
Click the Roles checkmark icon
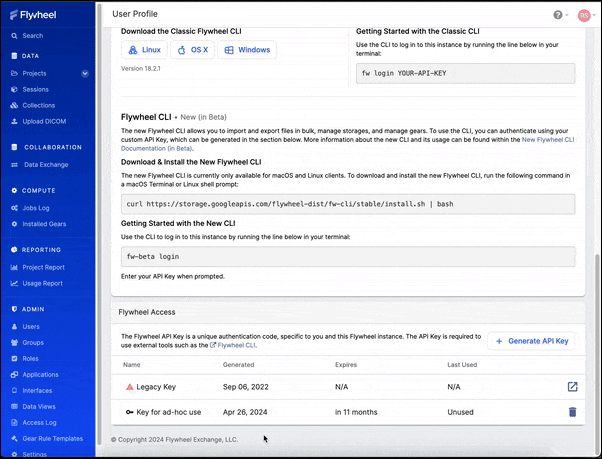coord(14,359)
